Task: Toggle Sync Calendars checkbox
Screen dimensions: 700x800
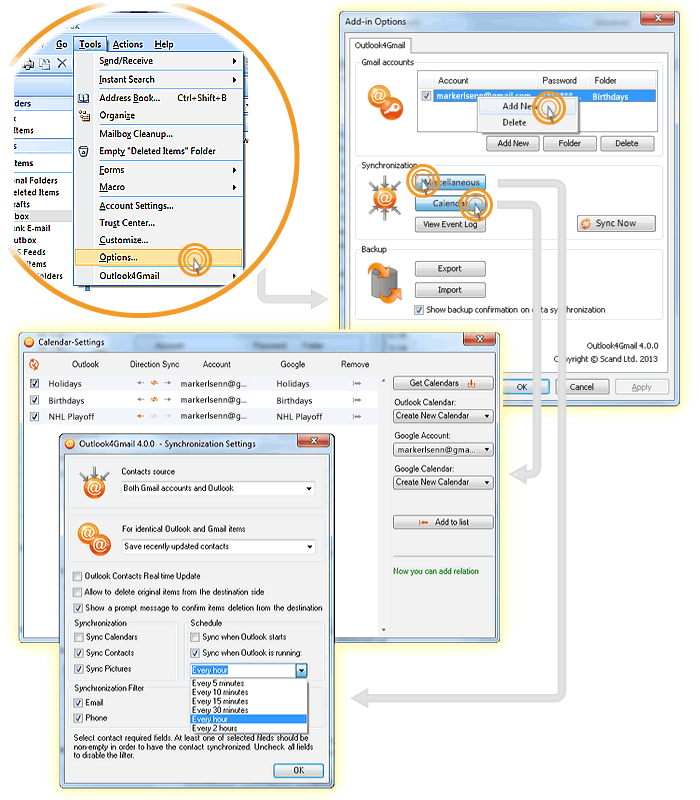Action: click(79, 637)
